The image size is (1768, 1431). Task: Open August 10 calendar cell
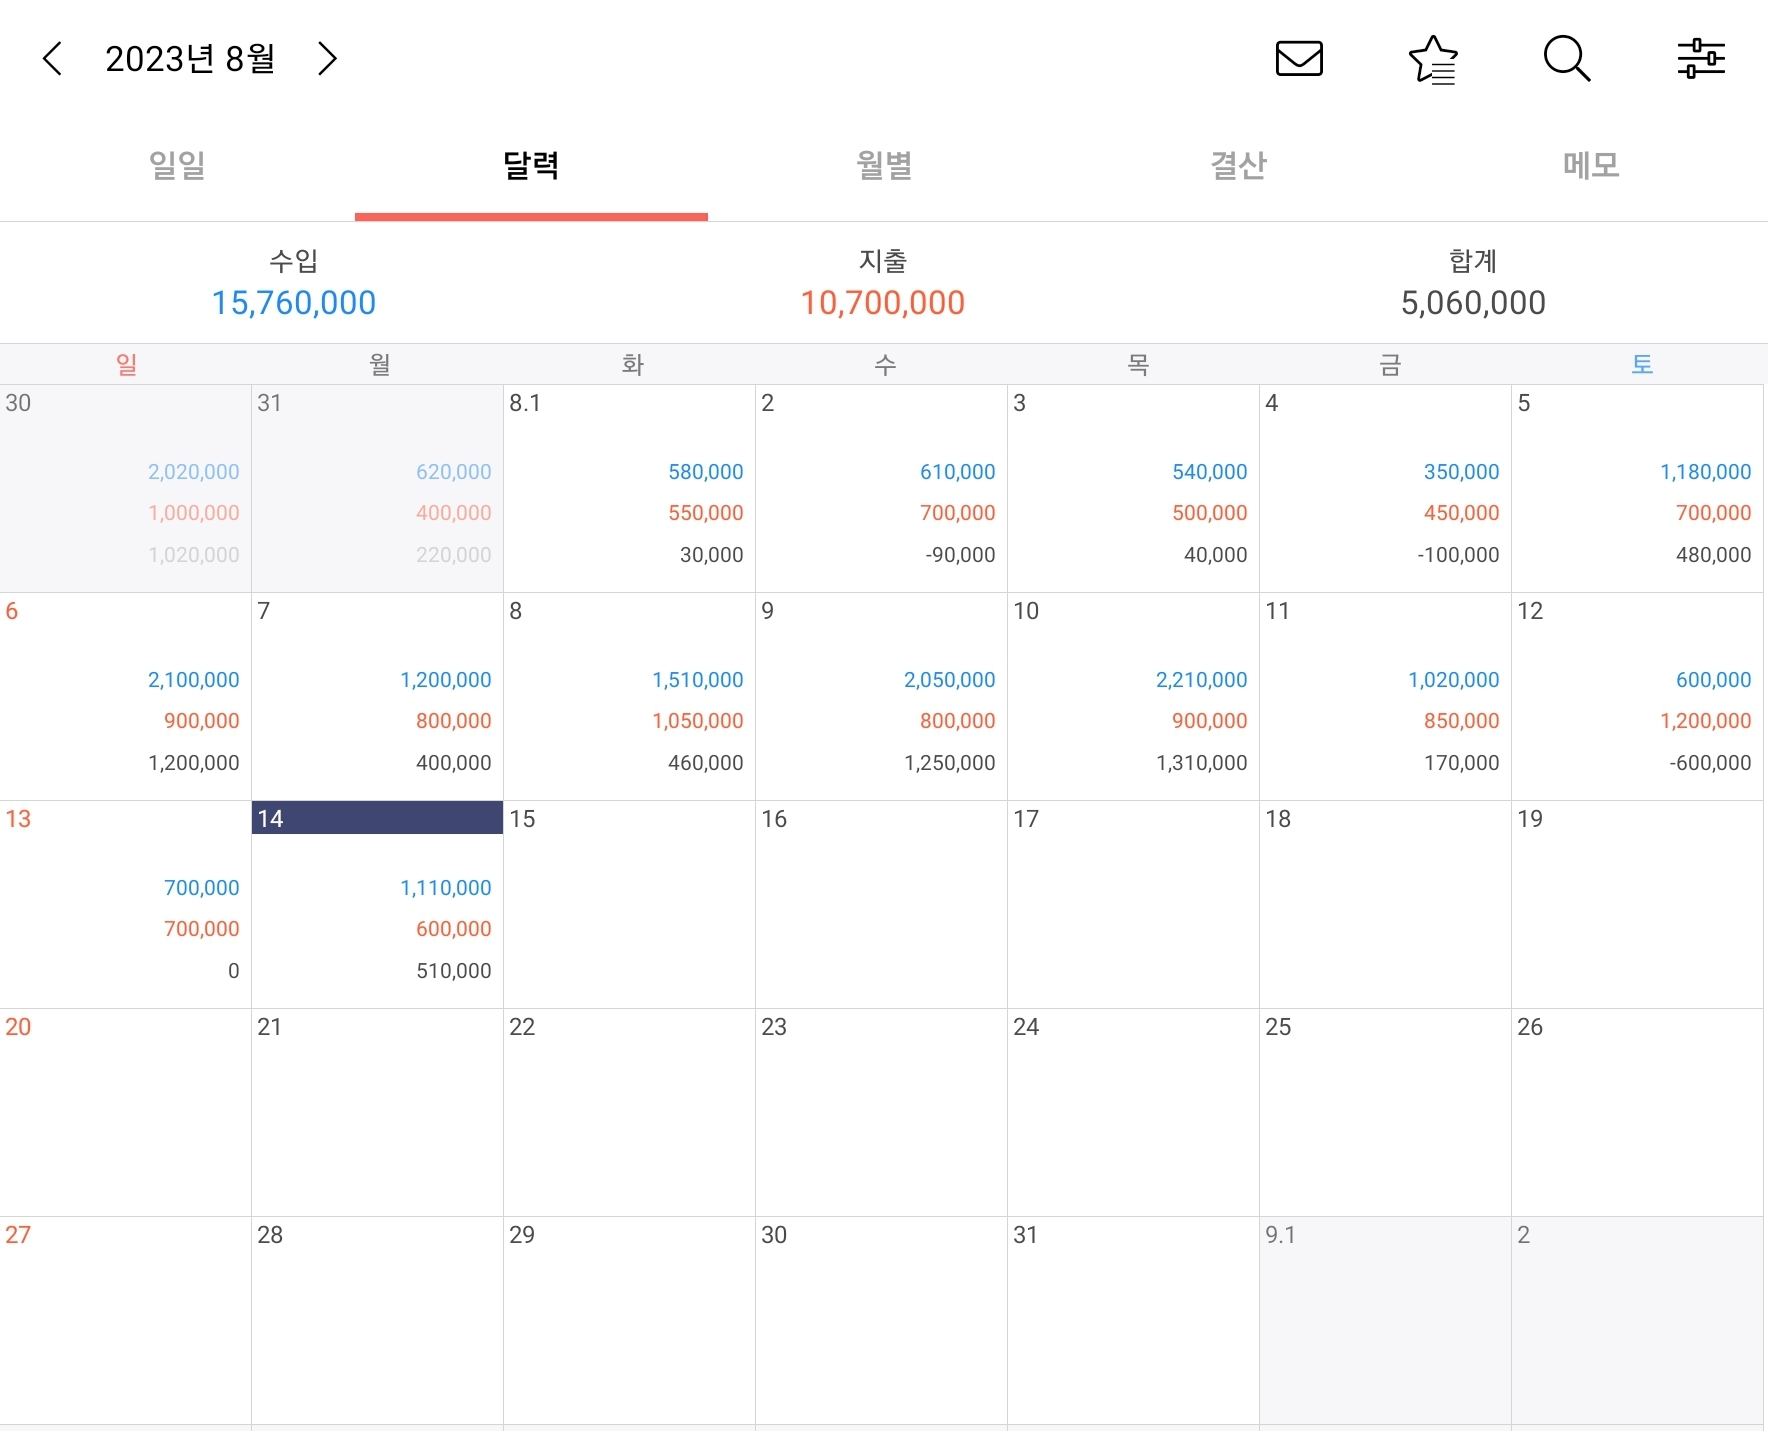[1133, 696]
